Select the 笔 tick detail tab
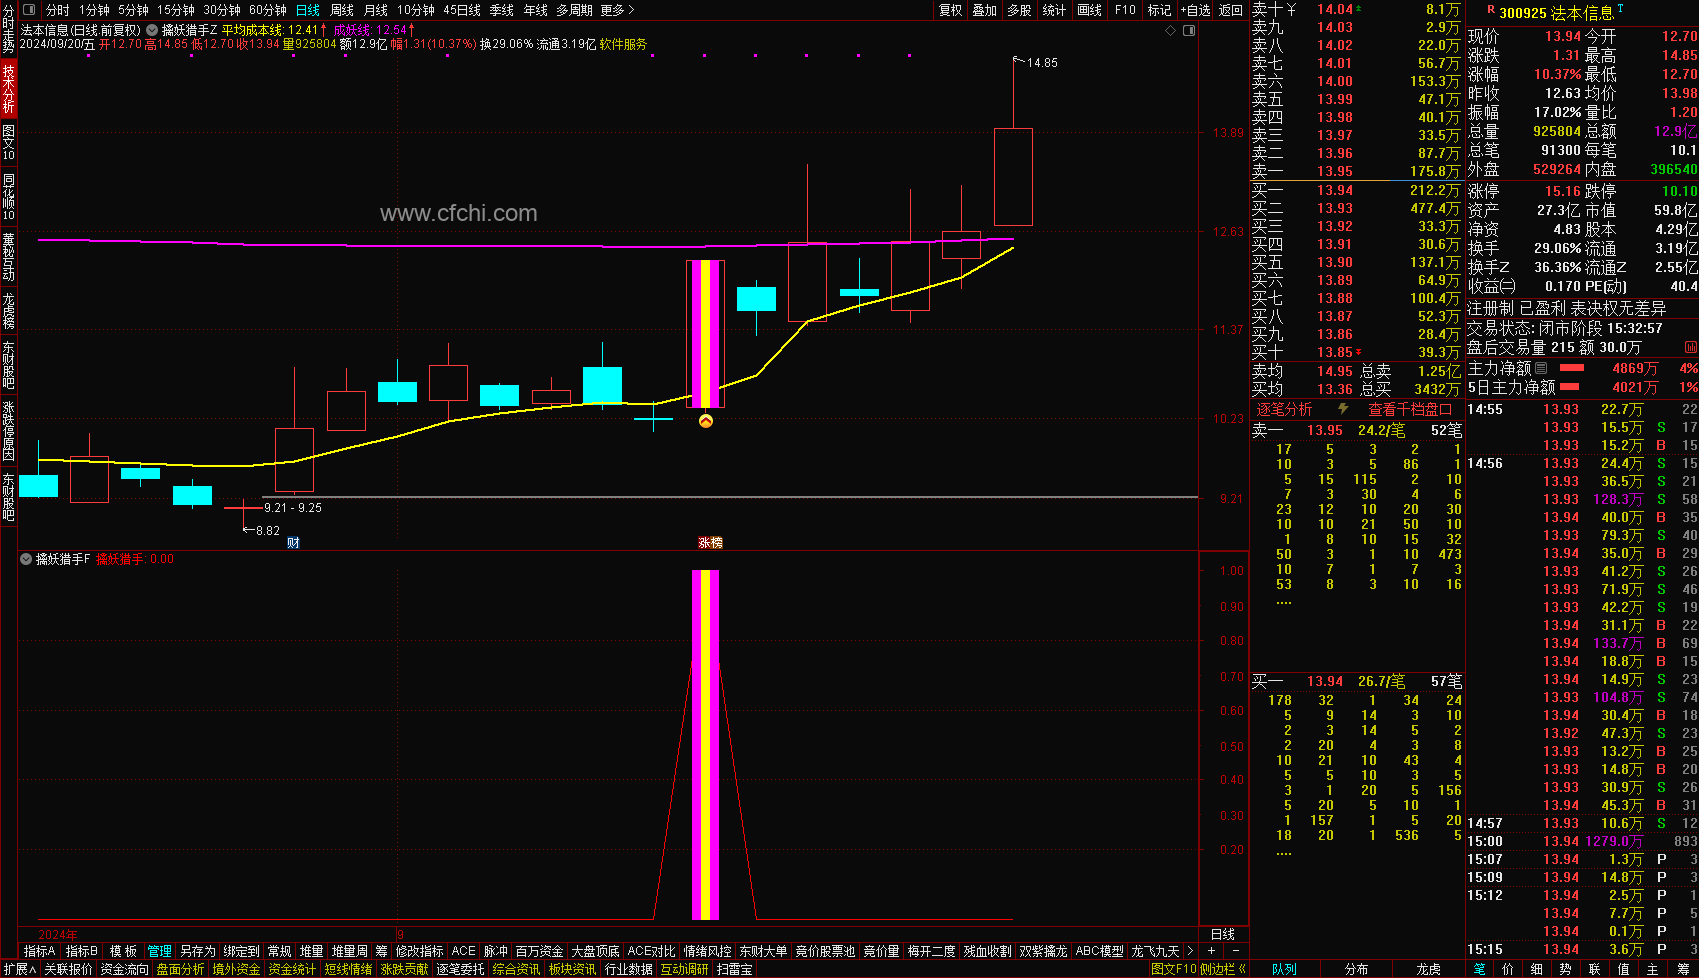 (x=1479, y=969)
